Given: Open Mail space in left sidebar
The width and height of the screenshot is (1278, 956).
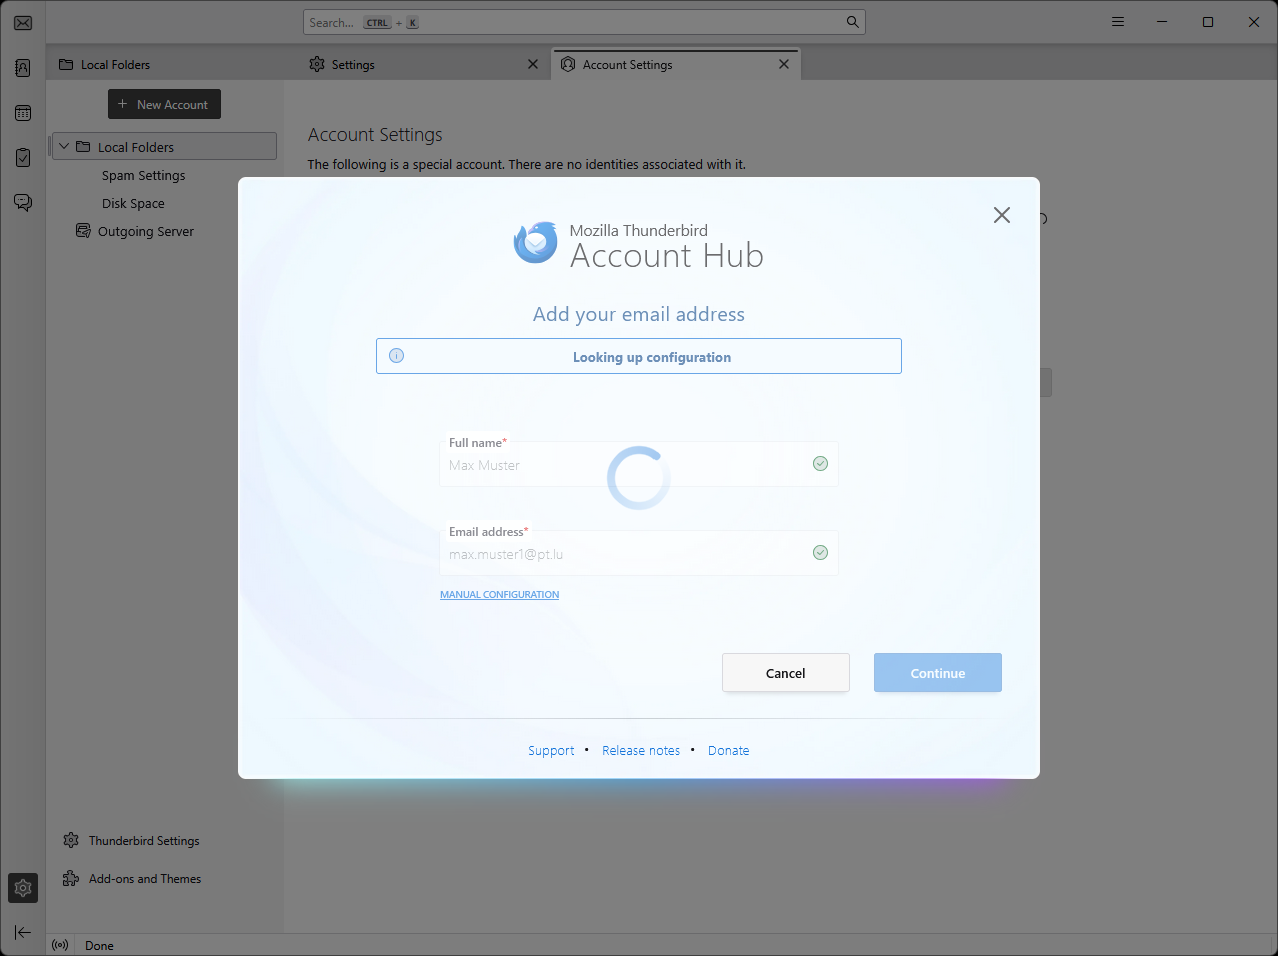Looking at the screenshot, I should [x=23, y=23].
